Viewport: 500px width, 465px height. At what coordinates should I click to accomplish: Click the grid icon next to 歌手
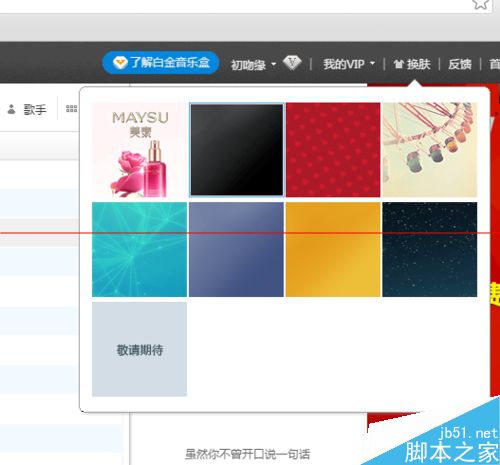click(x=72, y=109)
